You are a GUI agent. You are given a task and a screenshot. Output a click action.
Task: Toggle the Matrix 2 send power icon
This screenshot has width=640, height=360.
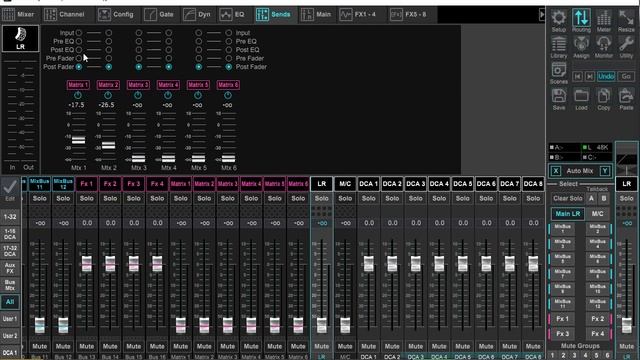(x=108, y=95)
